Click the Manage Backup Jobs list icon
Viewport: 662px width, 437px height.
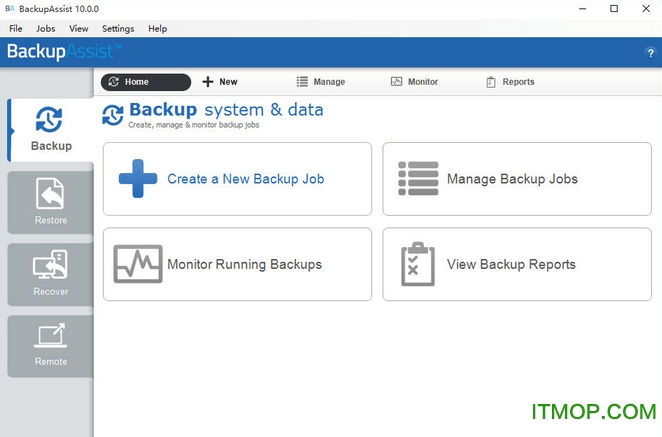(418, 179)
